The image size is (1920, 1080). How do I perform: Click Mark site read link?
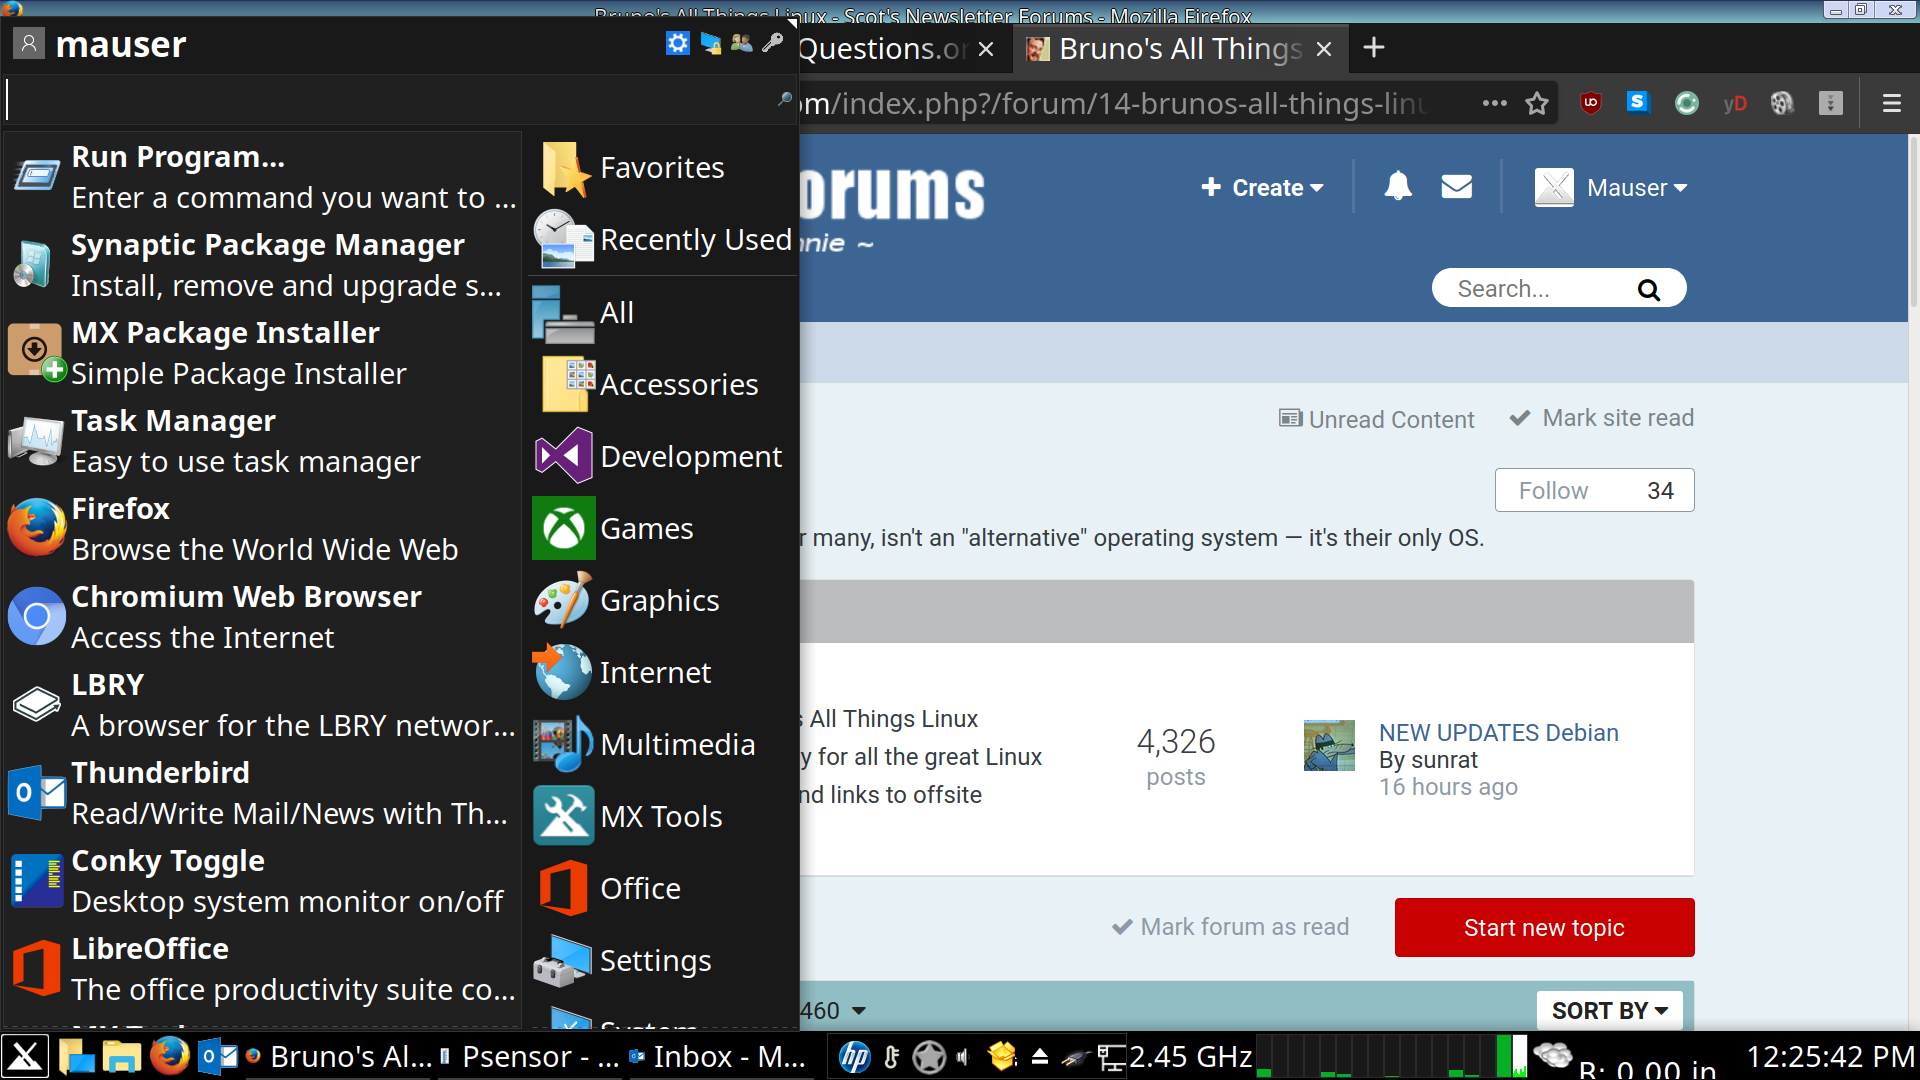[x=1601, y=418]
